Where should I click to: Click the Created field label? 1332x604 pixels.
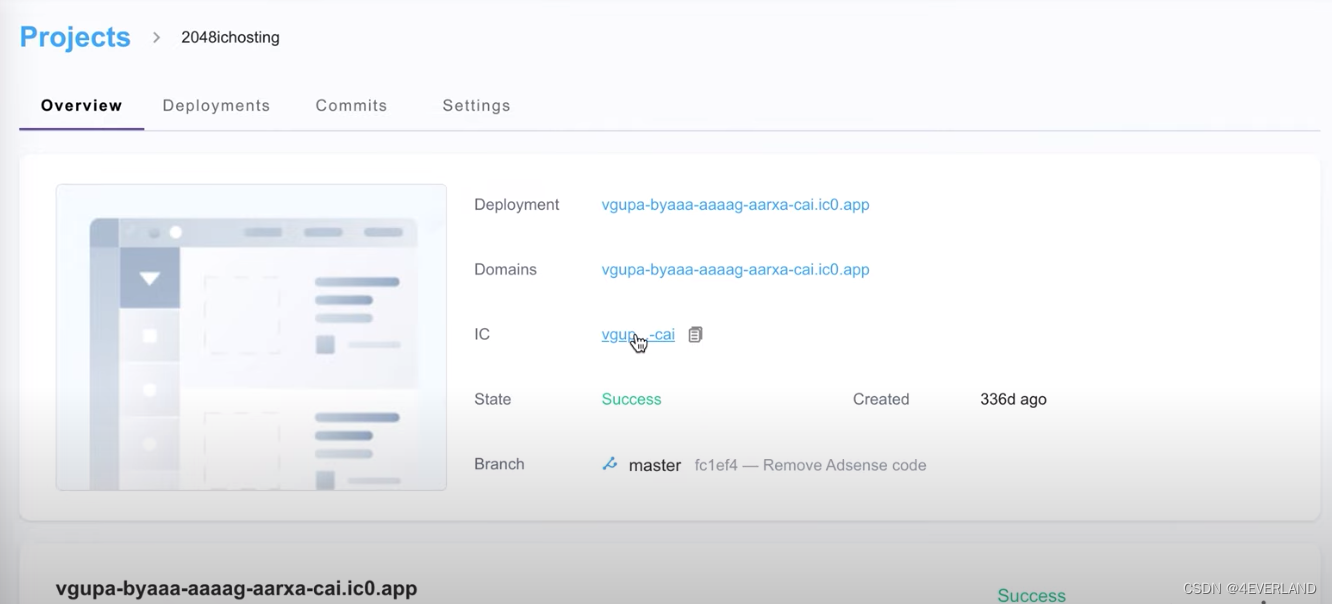pyautogui.click(x=881, y=399)
